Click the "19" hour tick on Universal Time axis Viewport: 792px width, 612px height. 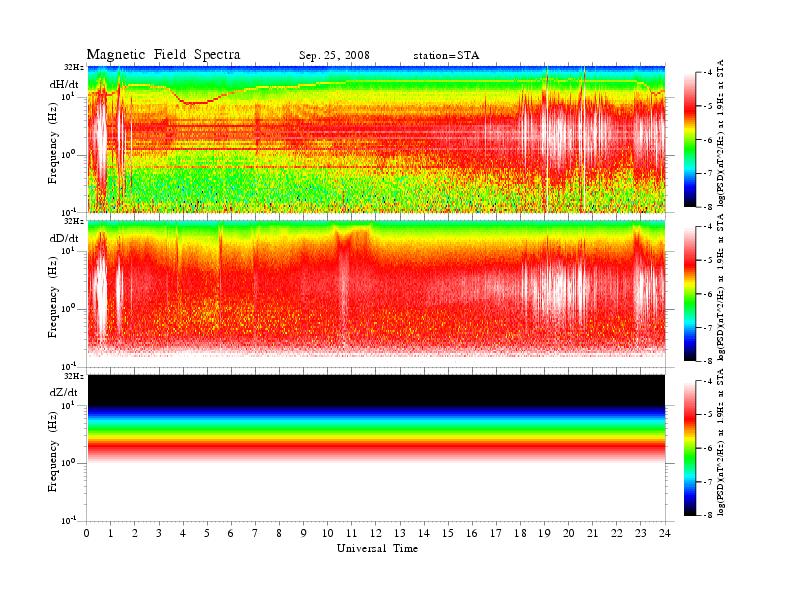coord(544,533)
